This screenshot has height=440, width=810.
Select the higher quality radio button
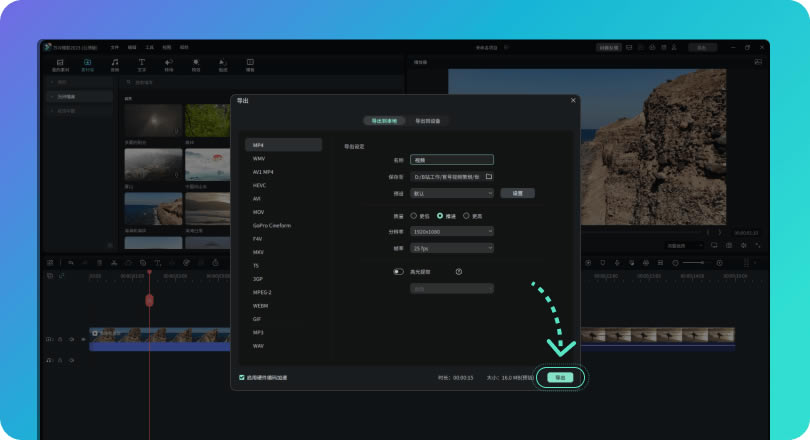point(466,215)
